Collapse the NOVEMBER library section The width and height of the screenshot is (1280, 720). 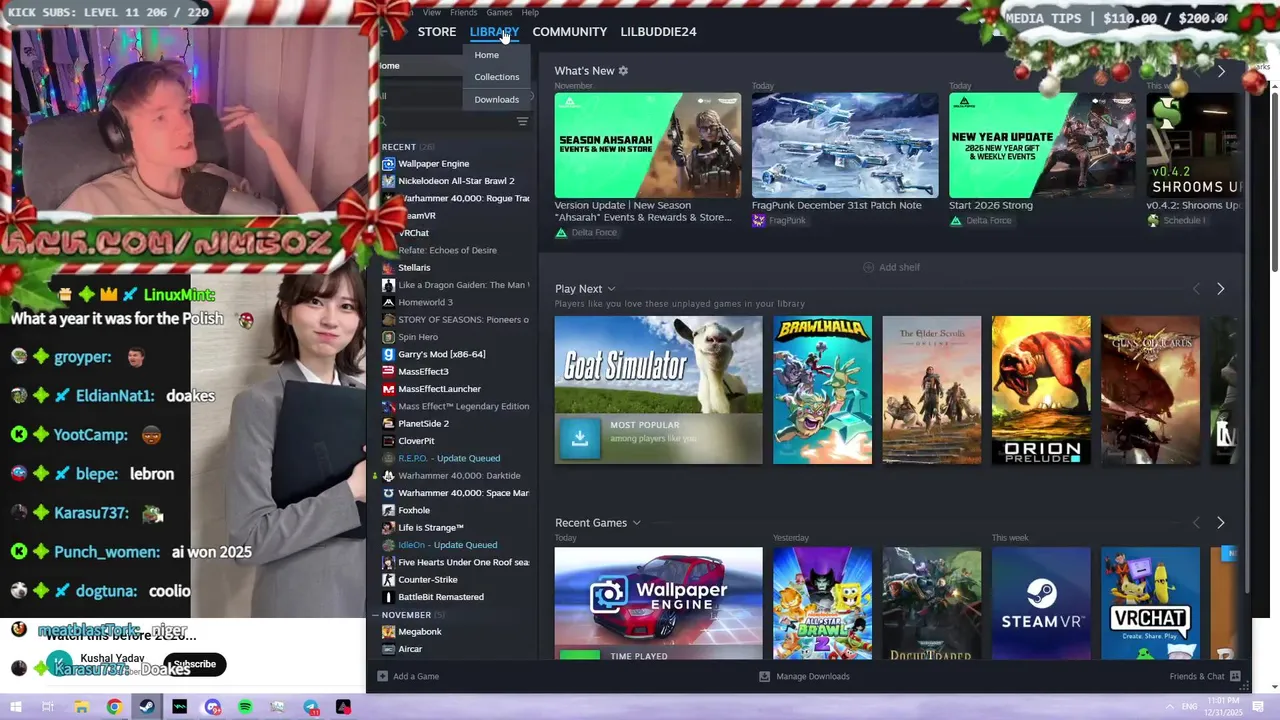coord(376,615)
